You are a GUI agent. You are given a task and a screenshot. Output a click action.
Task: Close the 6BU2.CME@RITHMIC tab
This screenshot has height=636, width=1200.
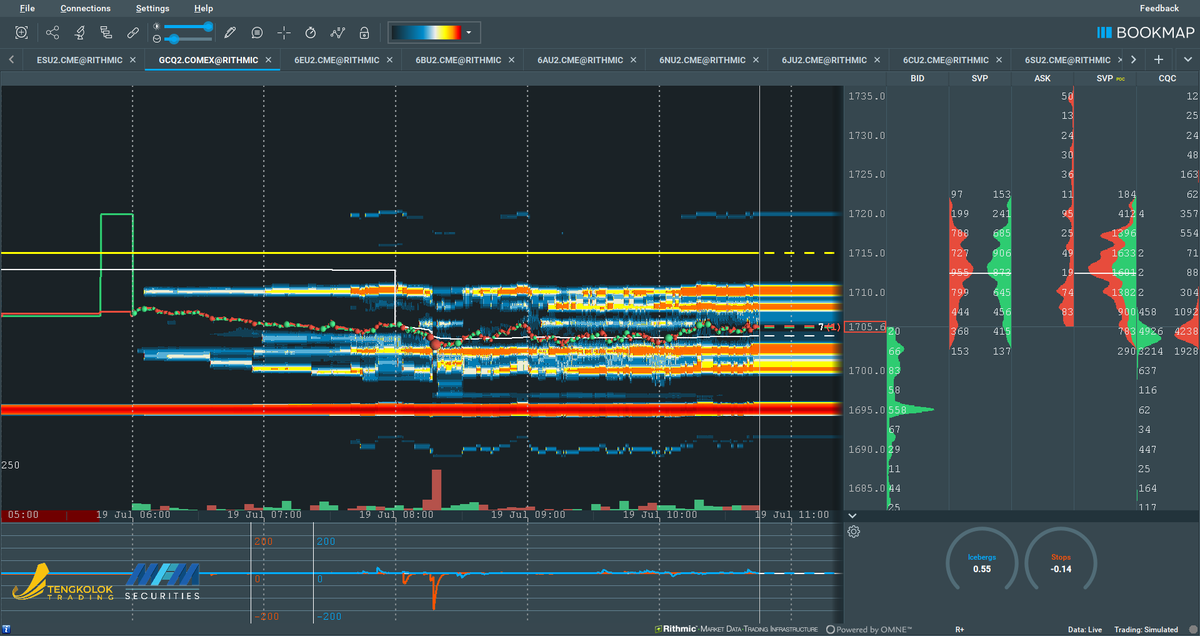(512, 60)
